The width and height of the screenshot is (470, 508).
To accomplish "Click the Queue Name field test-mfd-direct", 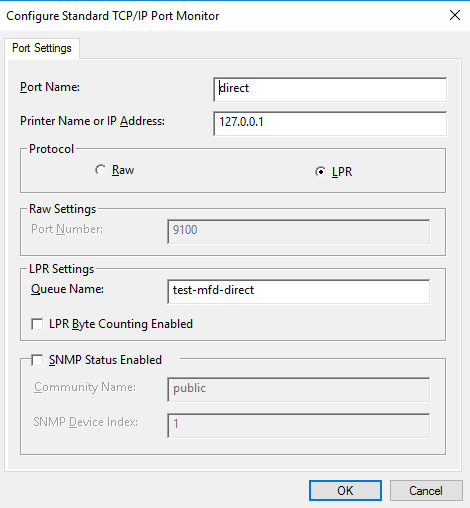I will pos(299,291).
